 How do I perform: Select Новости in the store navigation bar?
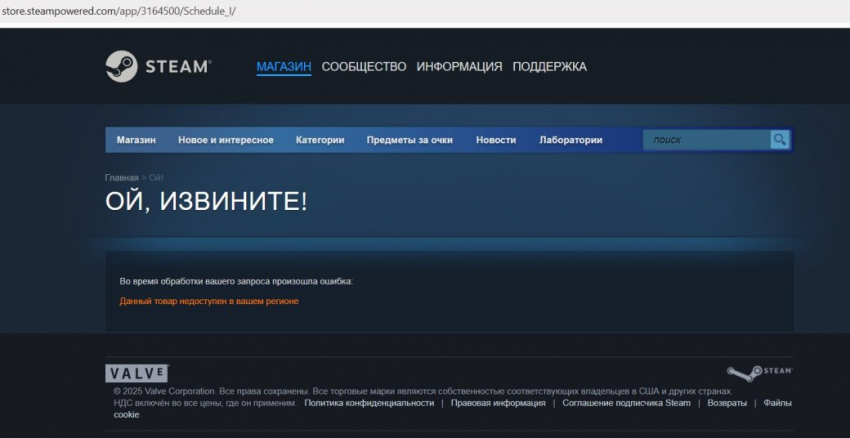click(496, 140)
